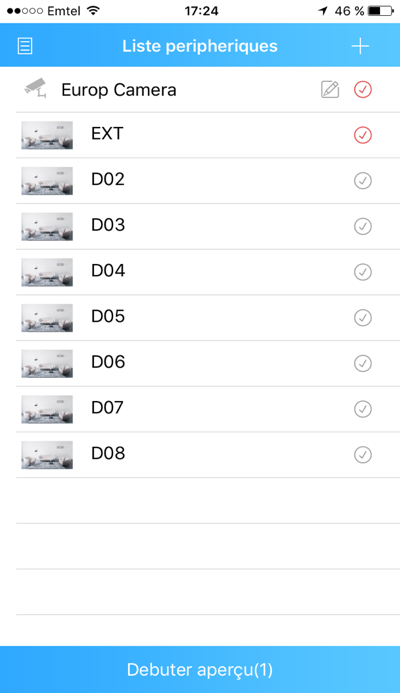Tap the Wi-Fi icon in status bar
The image size is (400, 693).
point(93,11)
